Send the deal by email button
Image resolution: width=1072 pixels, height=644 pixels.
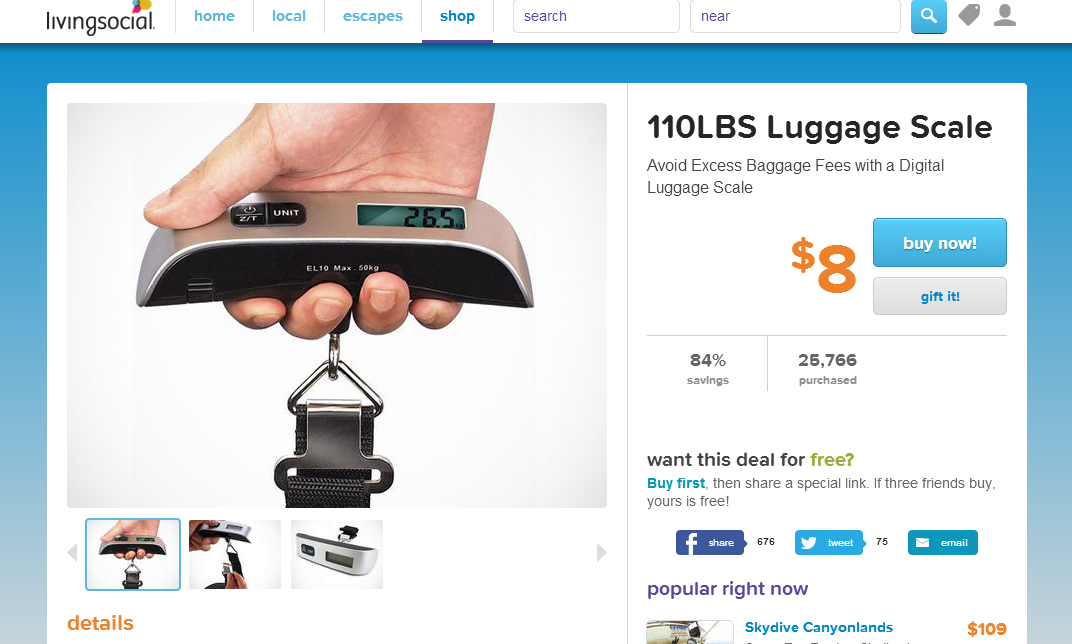click(x=943, y=543)
